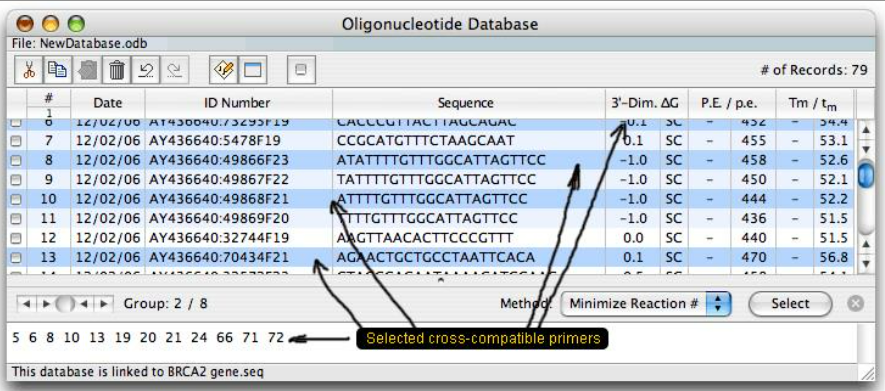Click the Copy icon in toolbar
Image resolution: width=885 pixels, height=391 pixels.
tap(58, 70)
